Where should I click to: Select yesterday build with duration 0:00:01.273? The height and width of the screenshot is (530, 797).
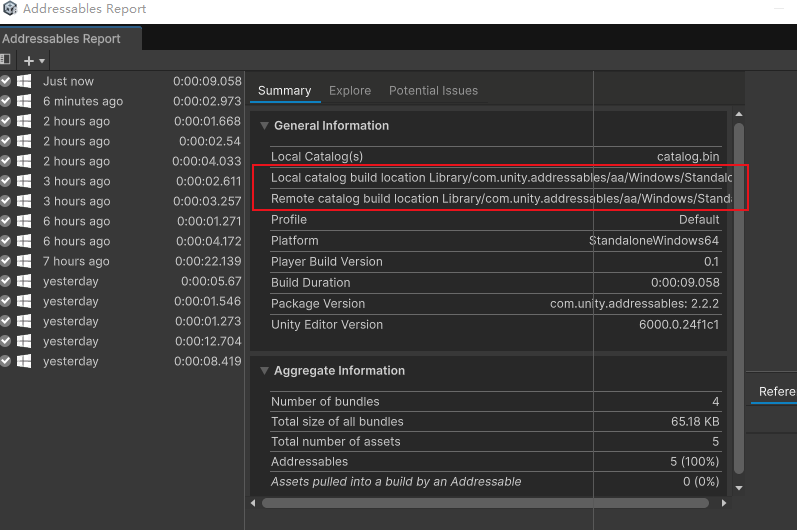coord(121,321)
